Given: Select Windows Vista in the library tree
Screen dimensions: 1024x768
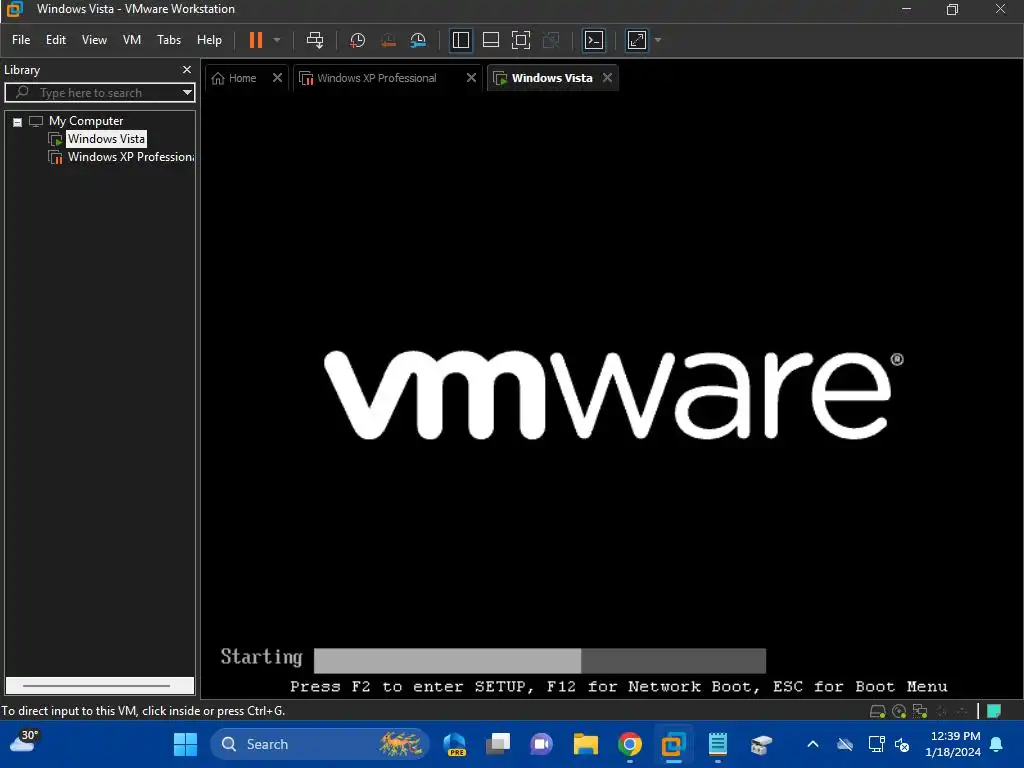Looking at the screenshot, I should [106, 139].
